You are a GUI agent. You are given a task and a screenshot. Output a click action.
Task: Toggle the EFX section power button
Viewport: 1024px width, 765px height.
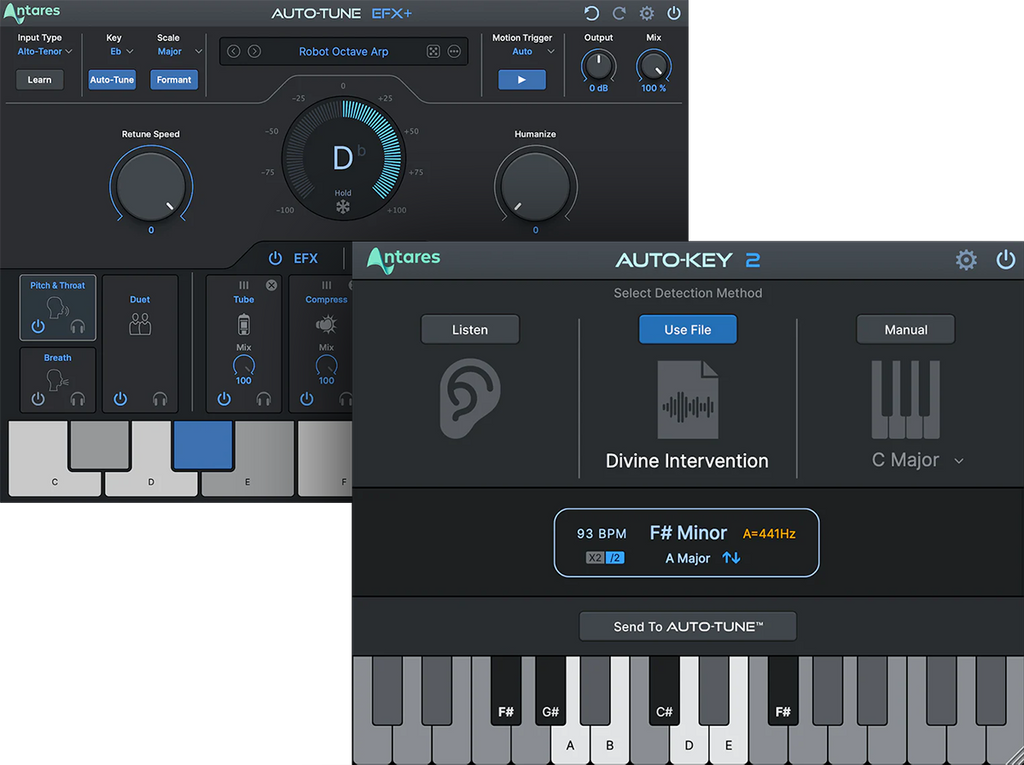point(275,258)
